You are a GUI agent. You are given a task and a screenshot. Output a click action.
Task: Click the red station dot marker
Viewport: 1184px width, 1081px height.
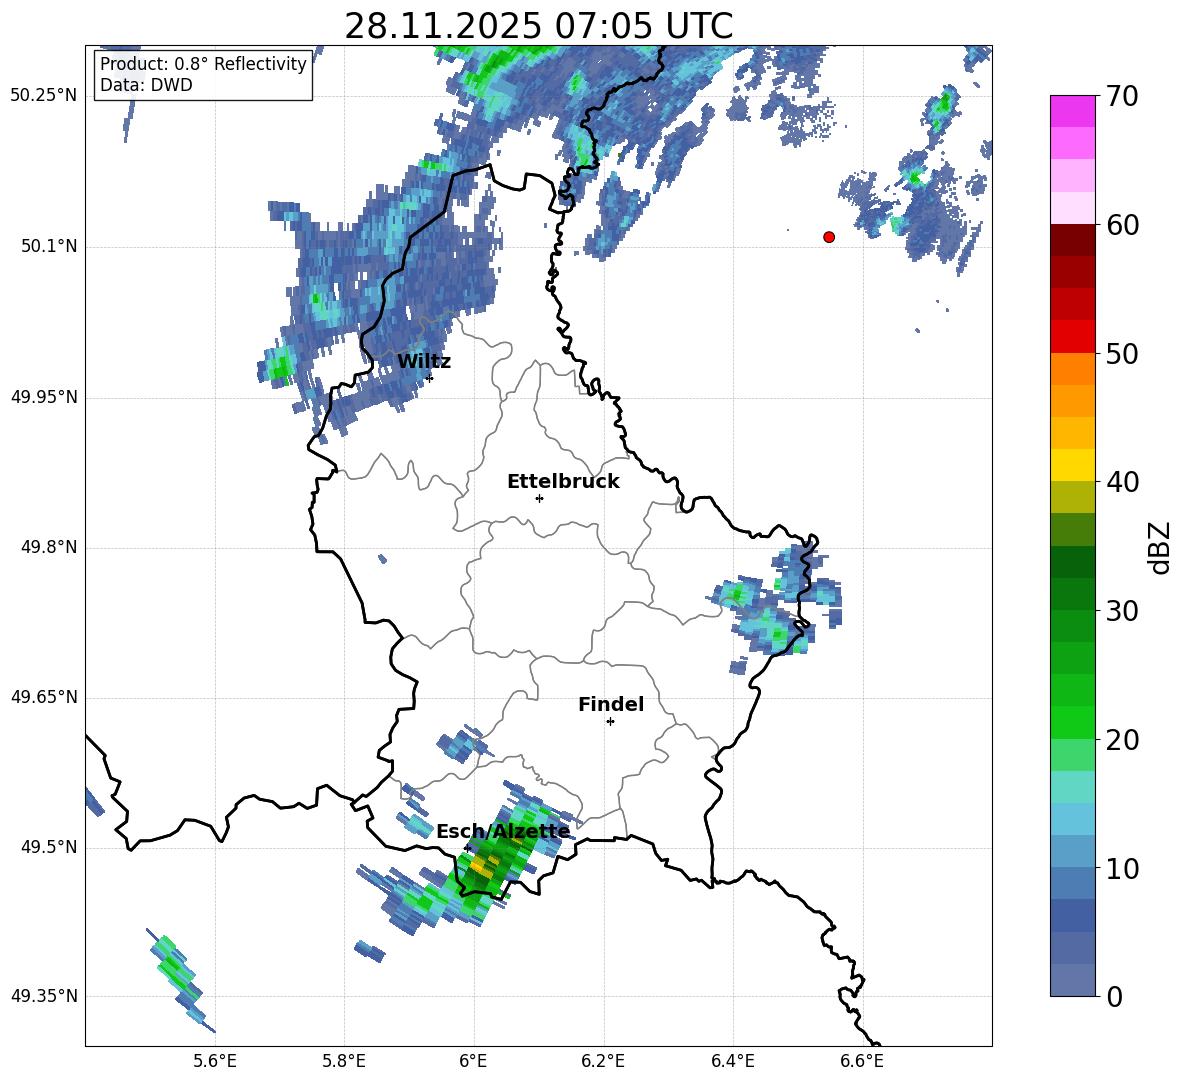click(829, 237)
